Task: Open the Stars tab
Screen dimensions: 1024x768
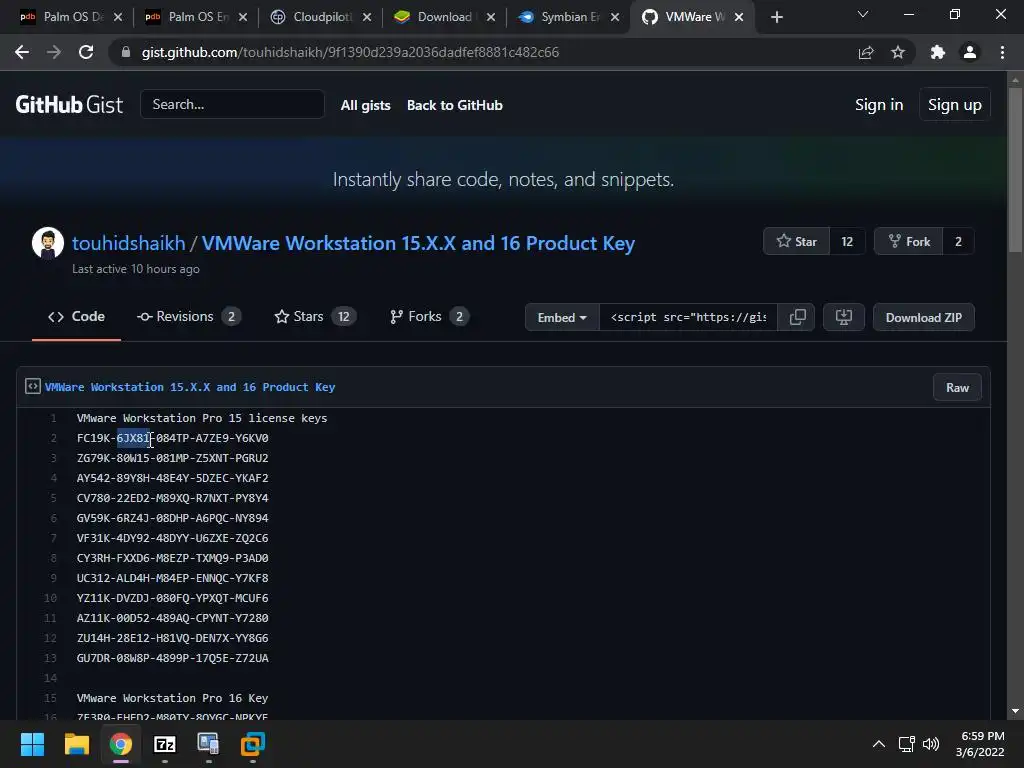Action: pyautogui.click(x=315, y=317)
